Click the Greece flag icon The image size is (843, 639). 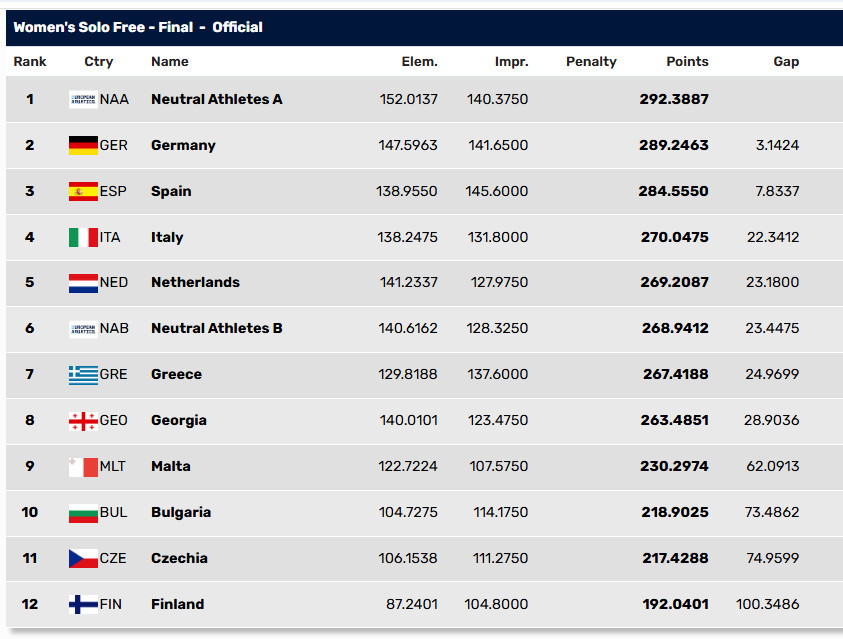click(83, 375)
